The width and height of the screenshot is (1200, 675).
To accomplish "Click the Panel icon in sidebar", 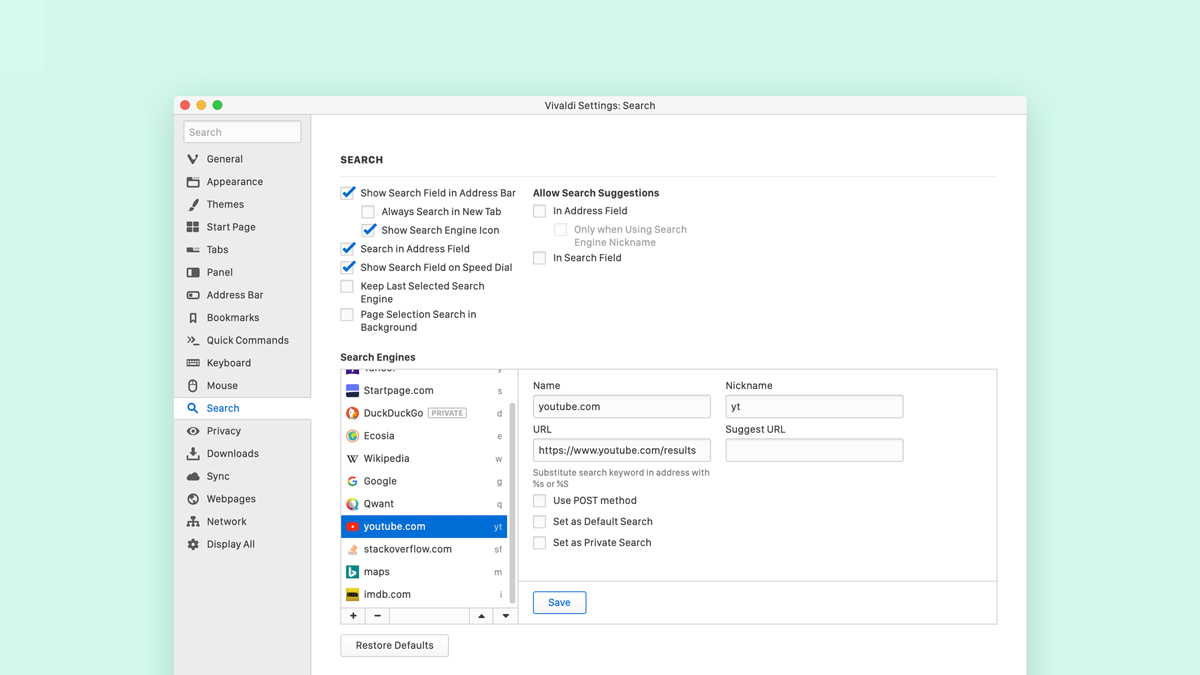I will pos(193,272).
